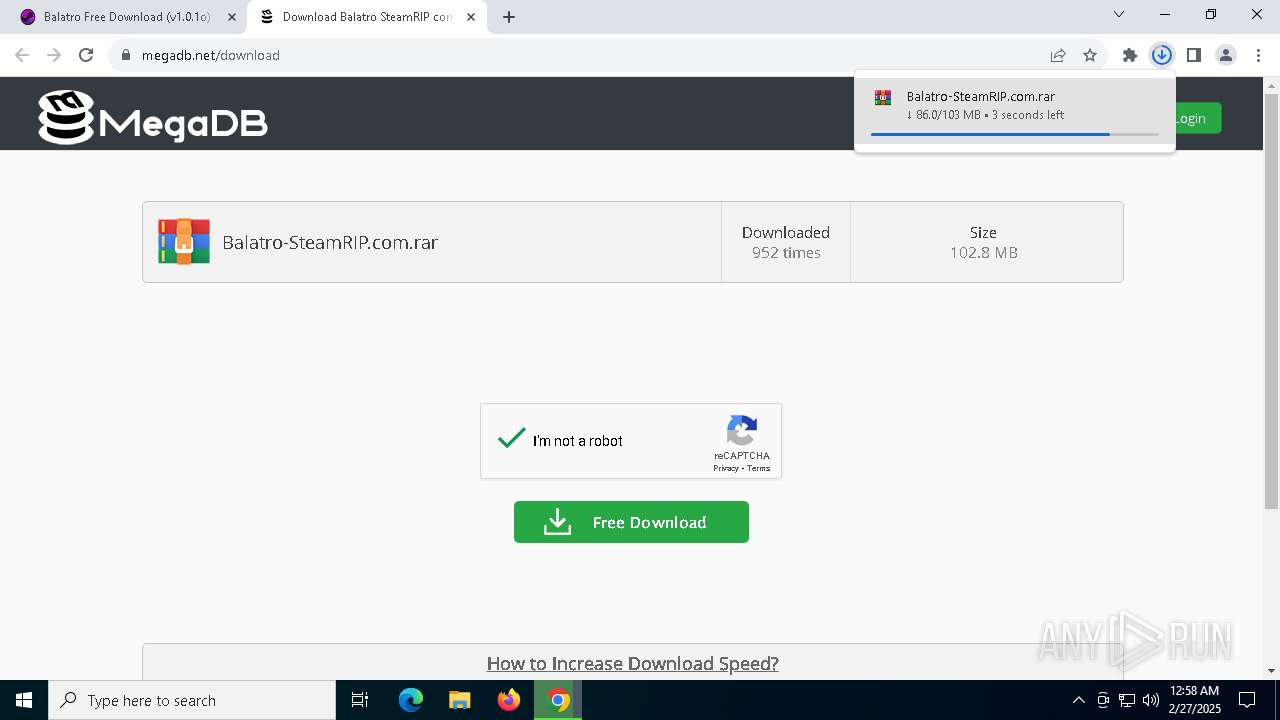Screen dimensions: 1280x720
Task: Click the green Free Download button
Action: click(x=631, y=522)
